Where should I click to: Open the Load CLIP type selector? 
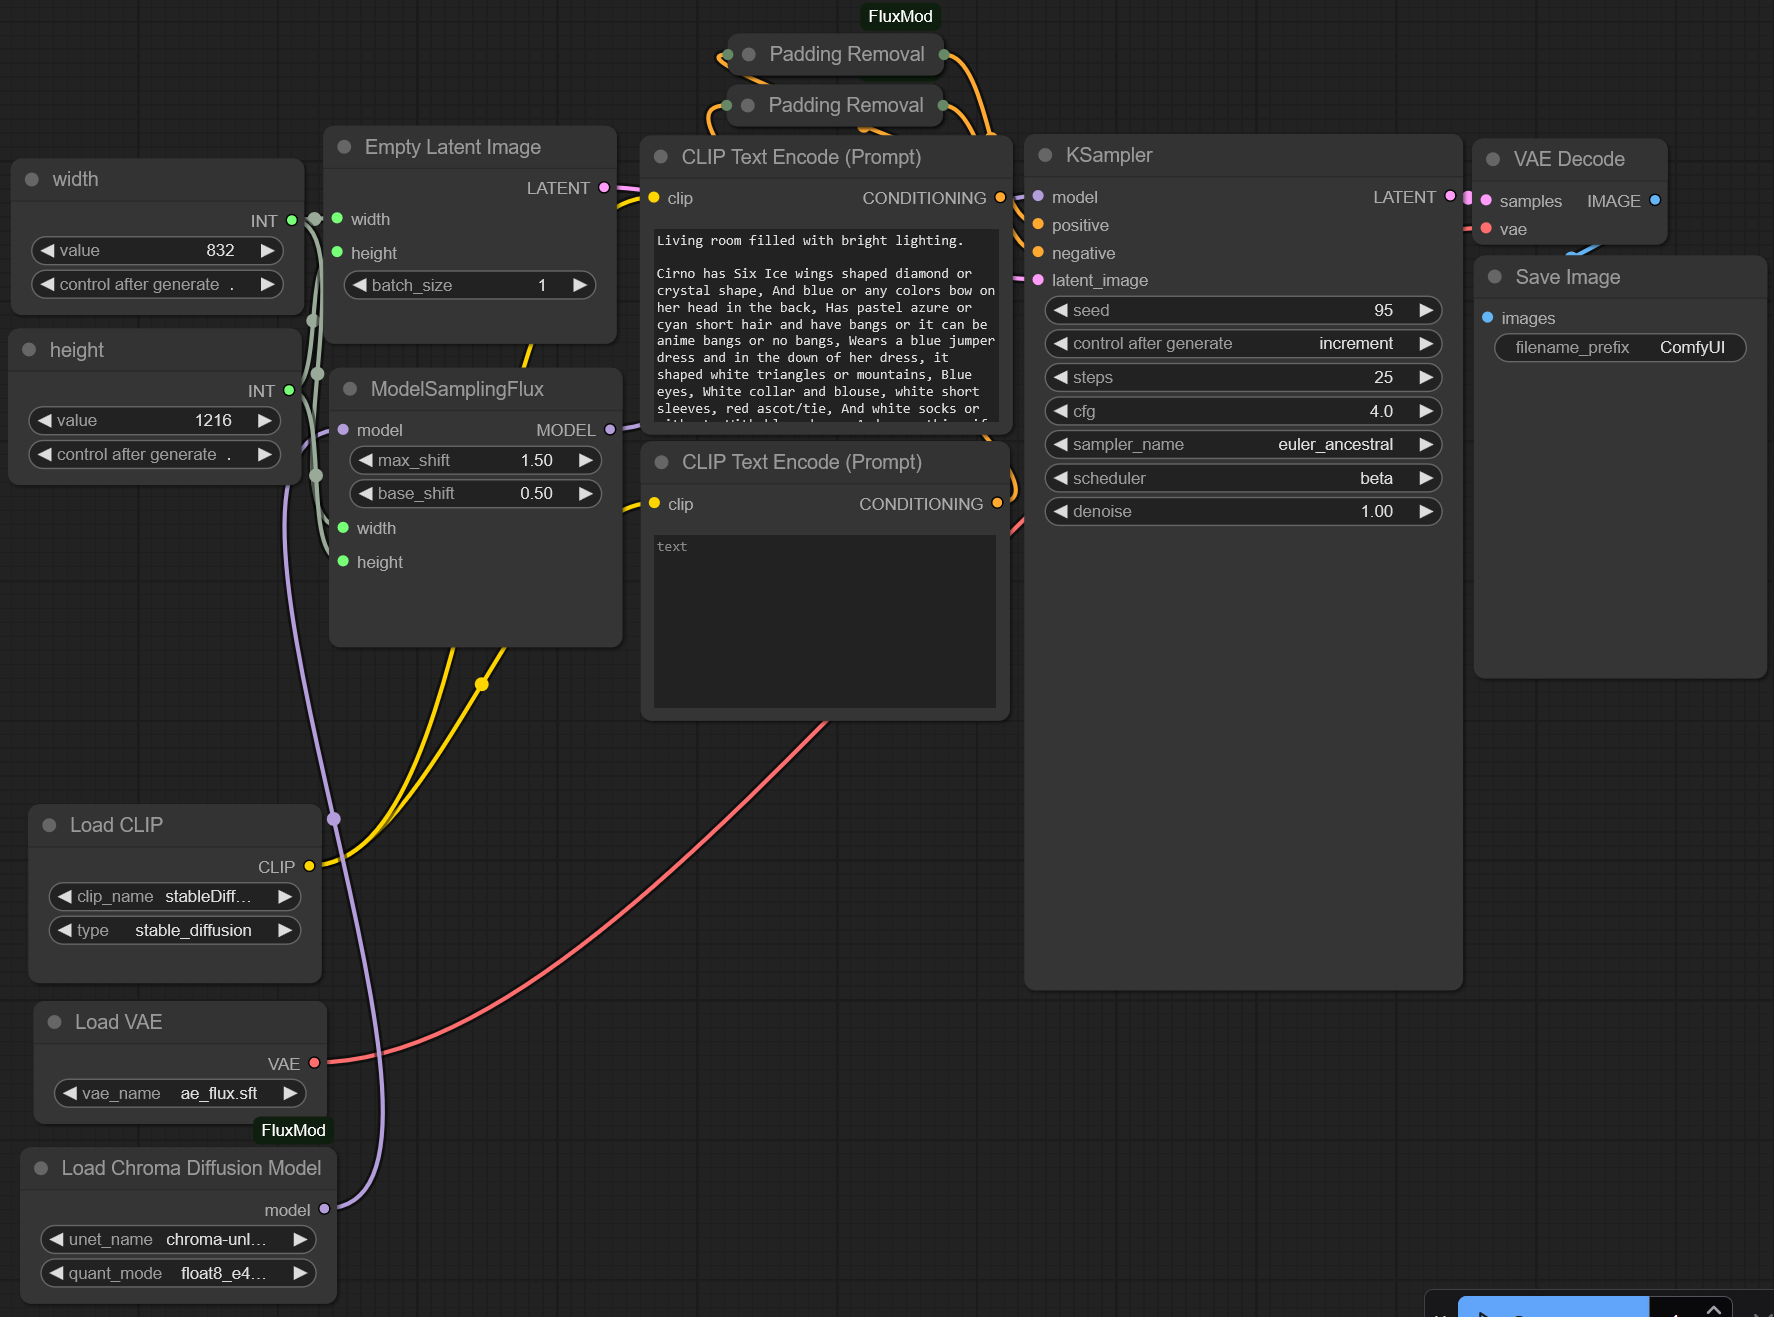pos(175,930)
